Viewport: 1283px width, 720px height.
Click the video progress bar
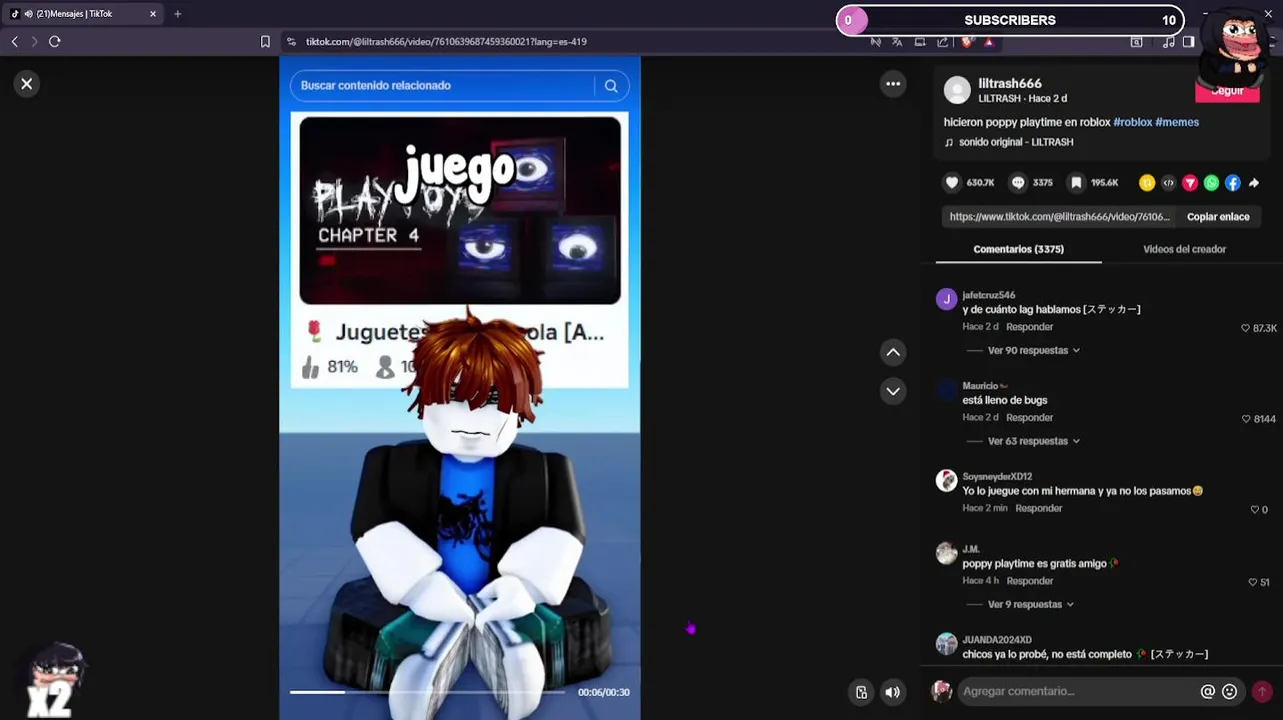tap(427, 692)
